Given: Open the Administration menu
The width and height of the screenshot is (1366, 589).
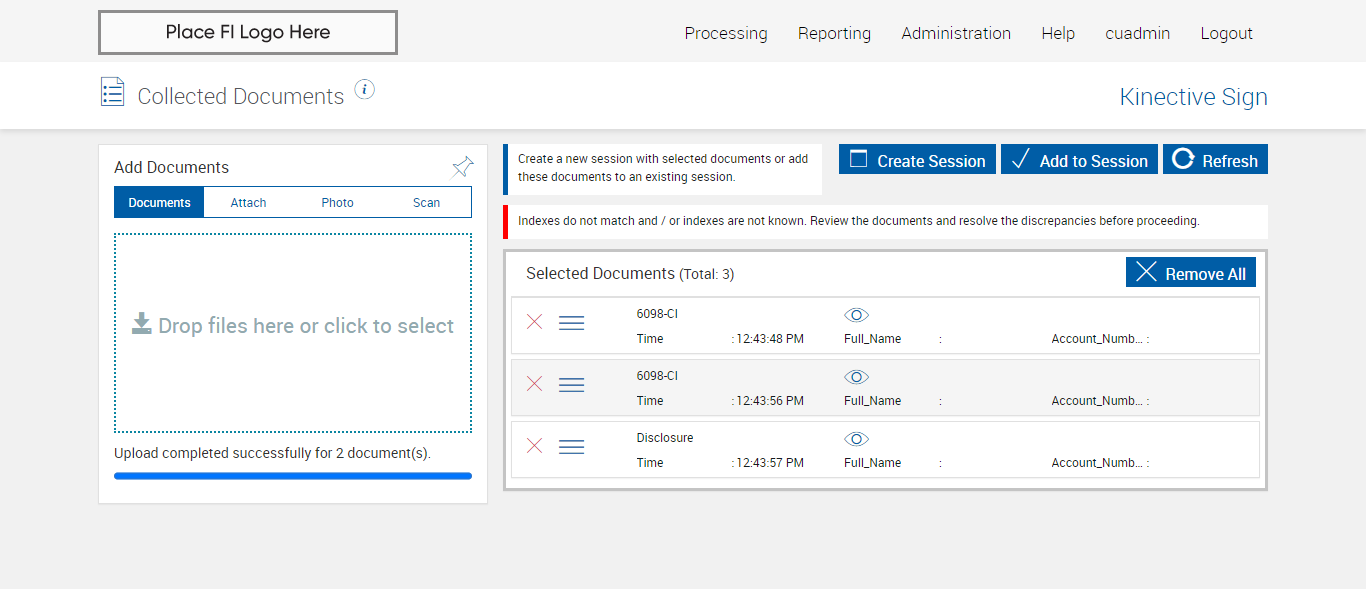Looking at the screenshot, I should (x=956, y=33).
